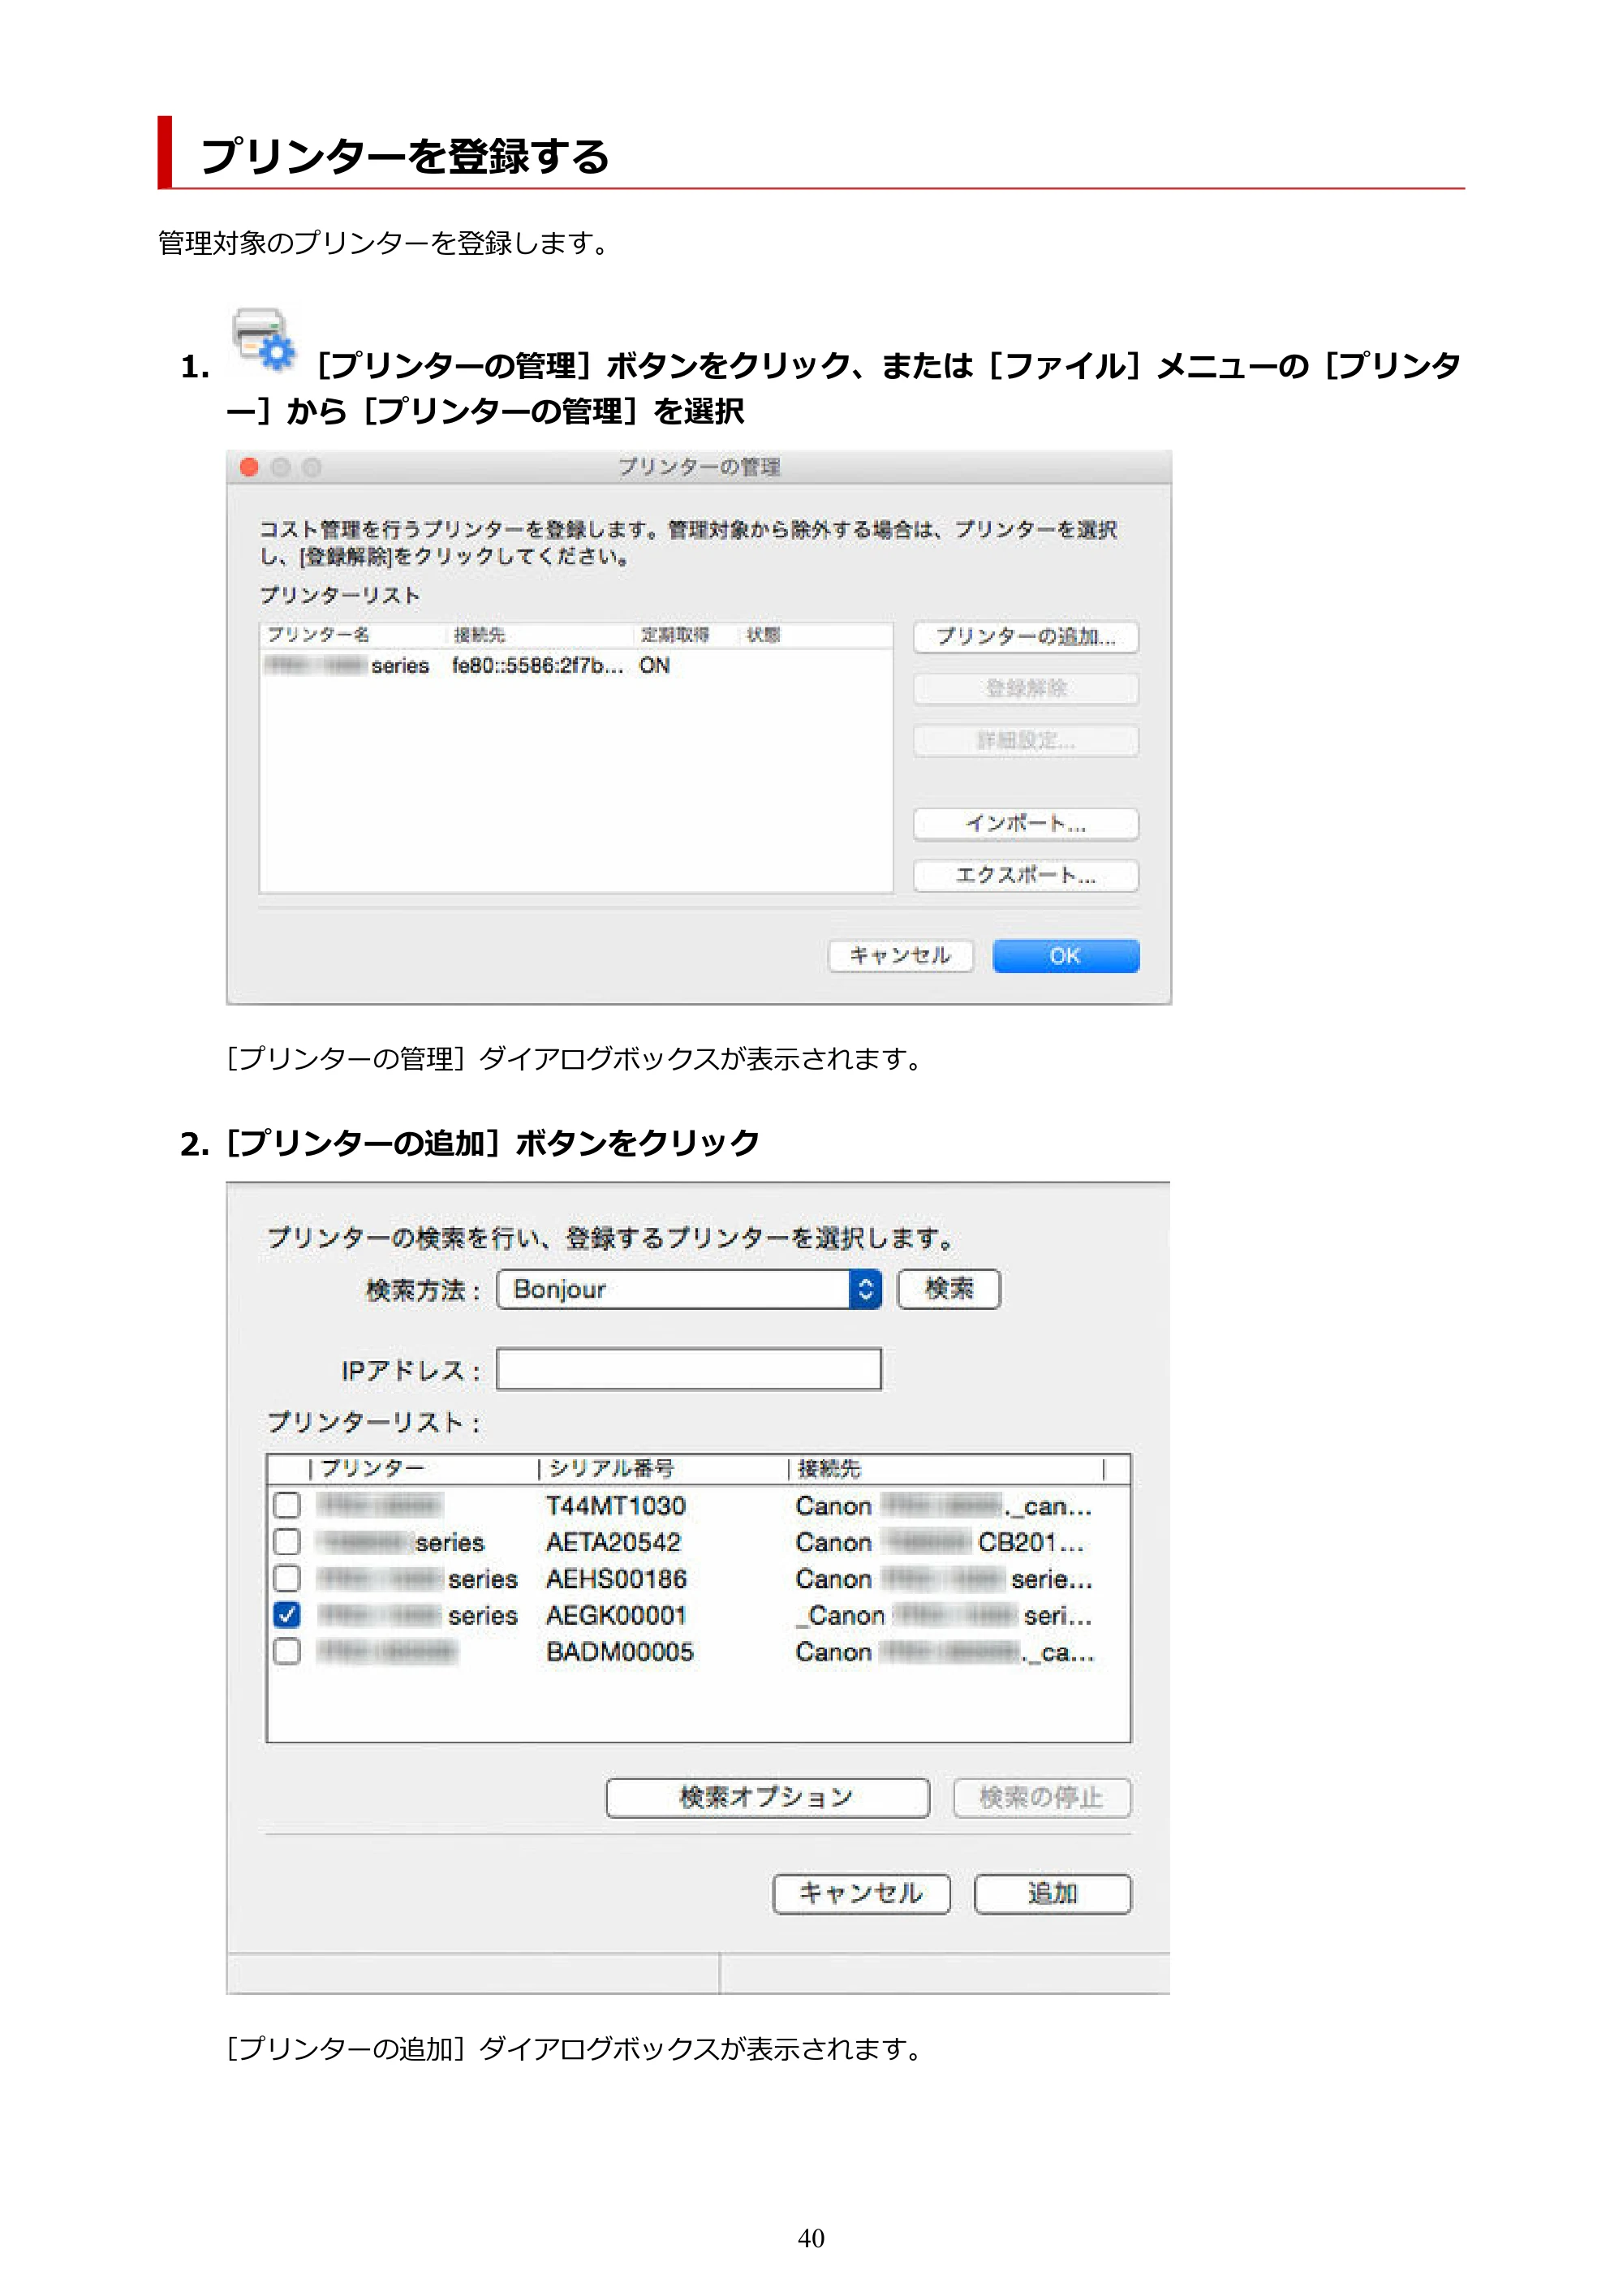Open the Bonjour search method dropdown
Screen dimensions: 1623x2296
pos(689,1290)
